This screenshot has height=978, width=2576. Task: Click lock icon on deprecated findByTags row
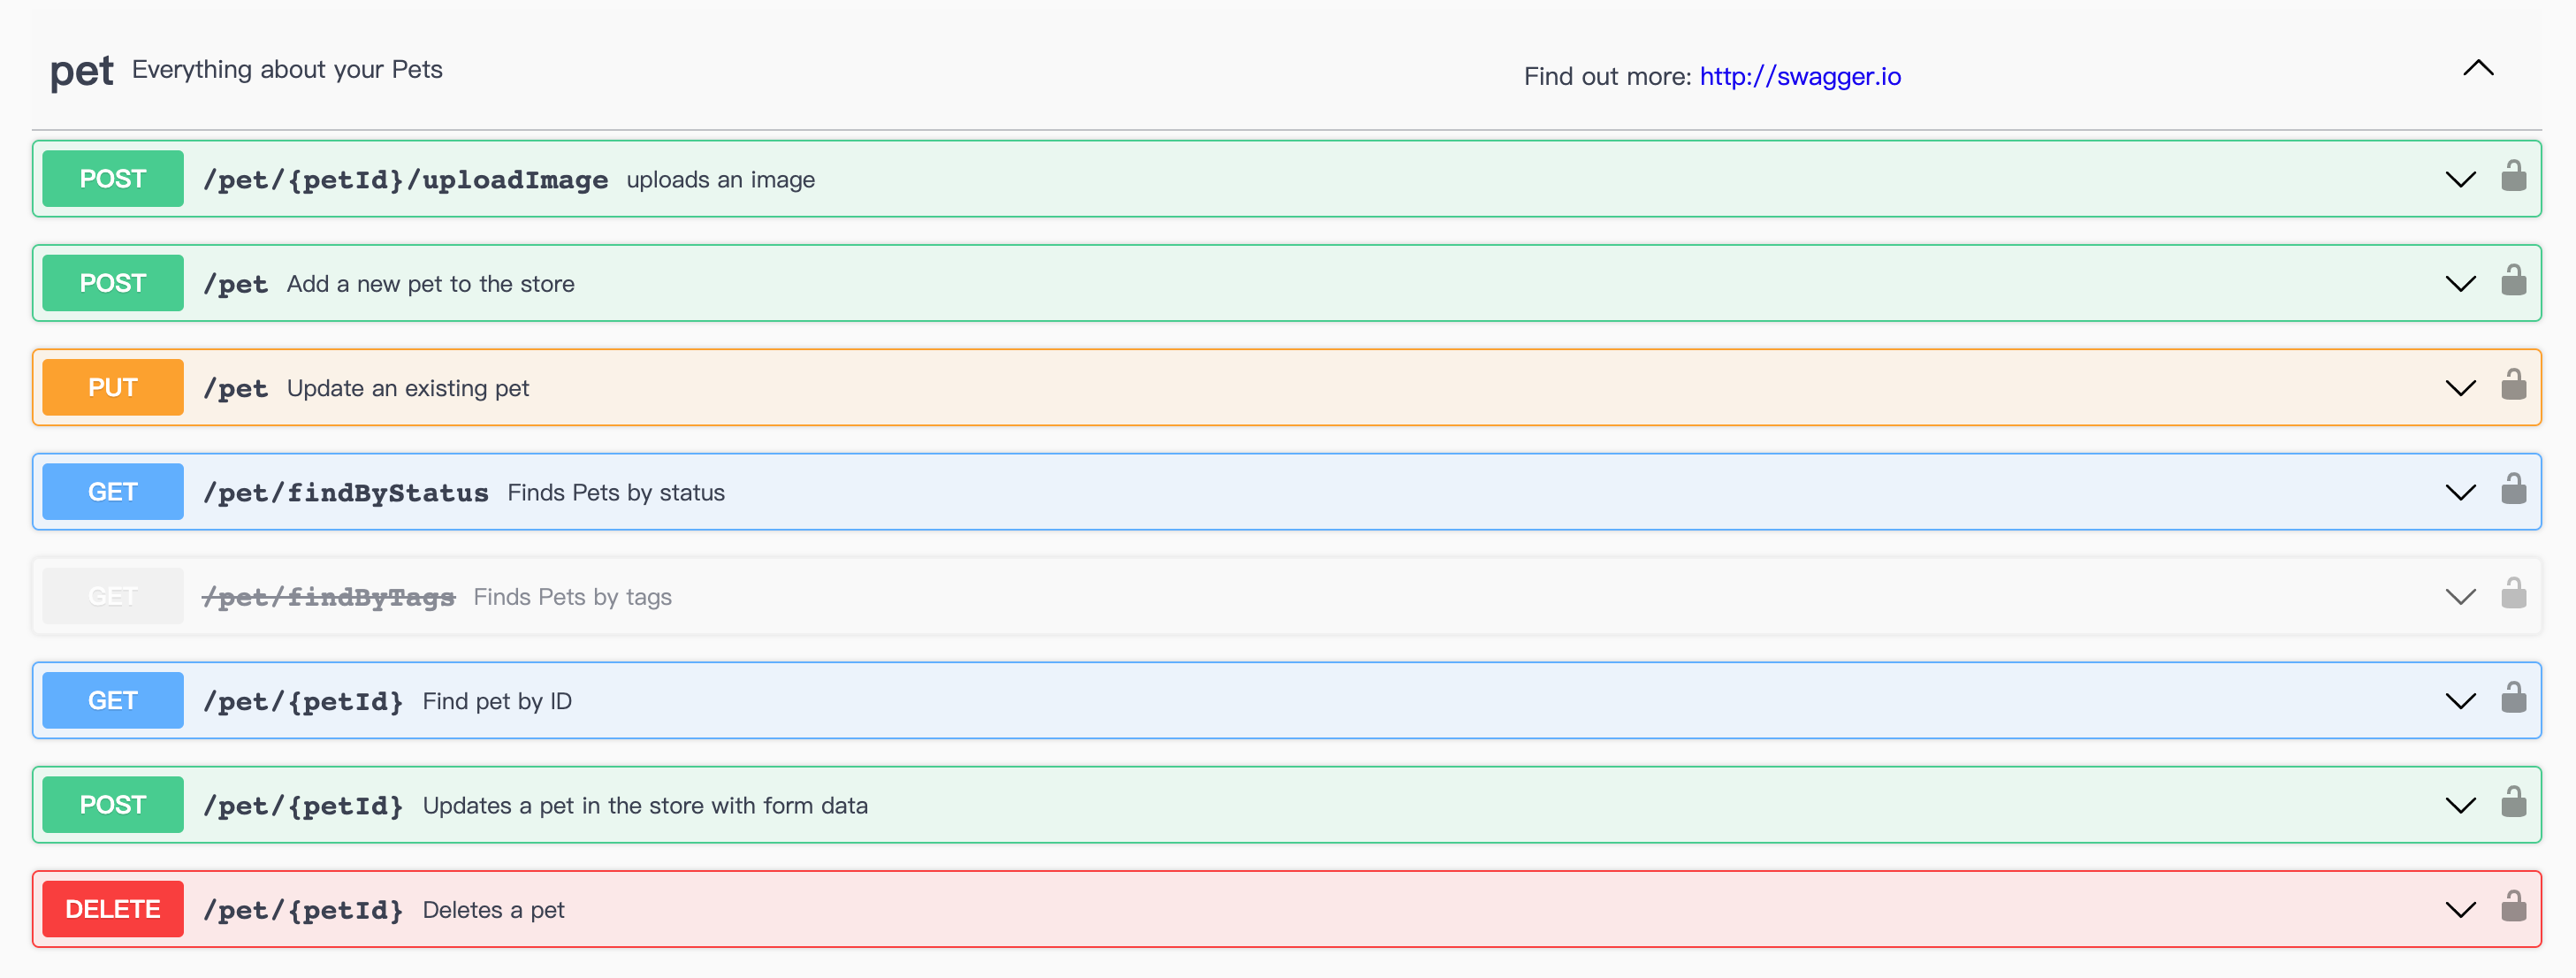2513,594
